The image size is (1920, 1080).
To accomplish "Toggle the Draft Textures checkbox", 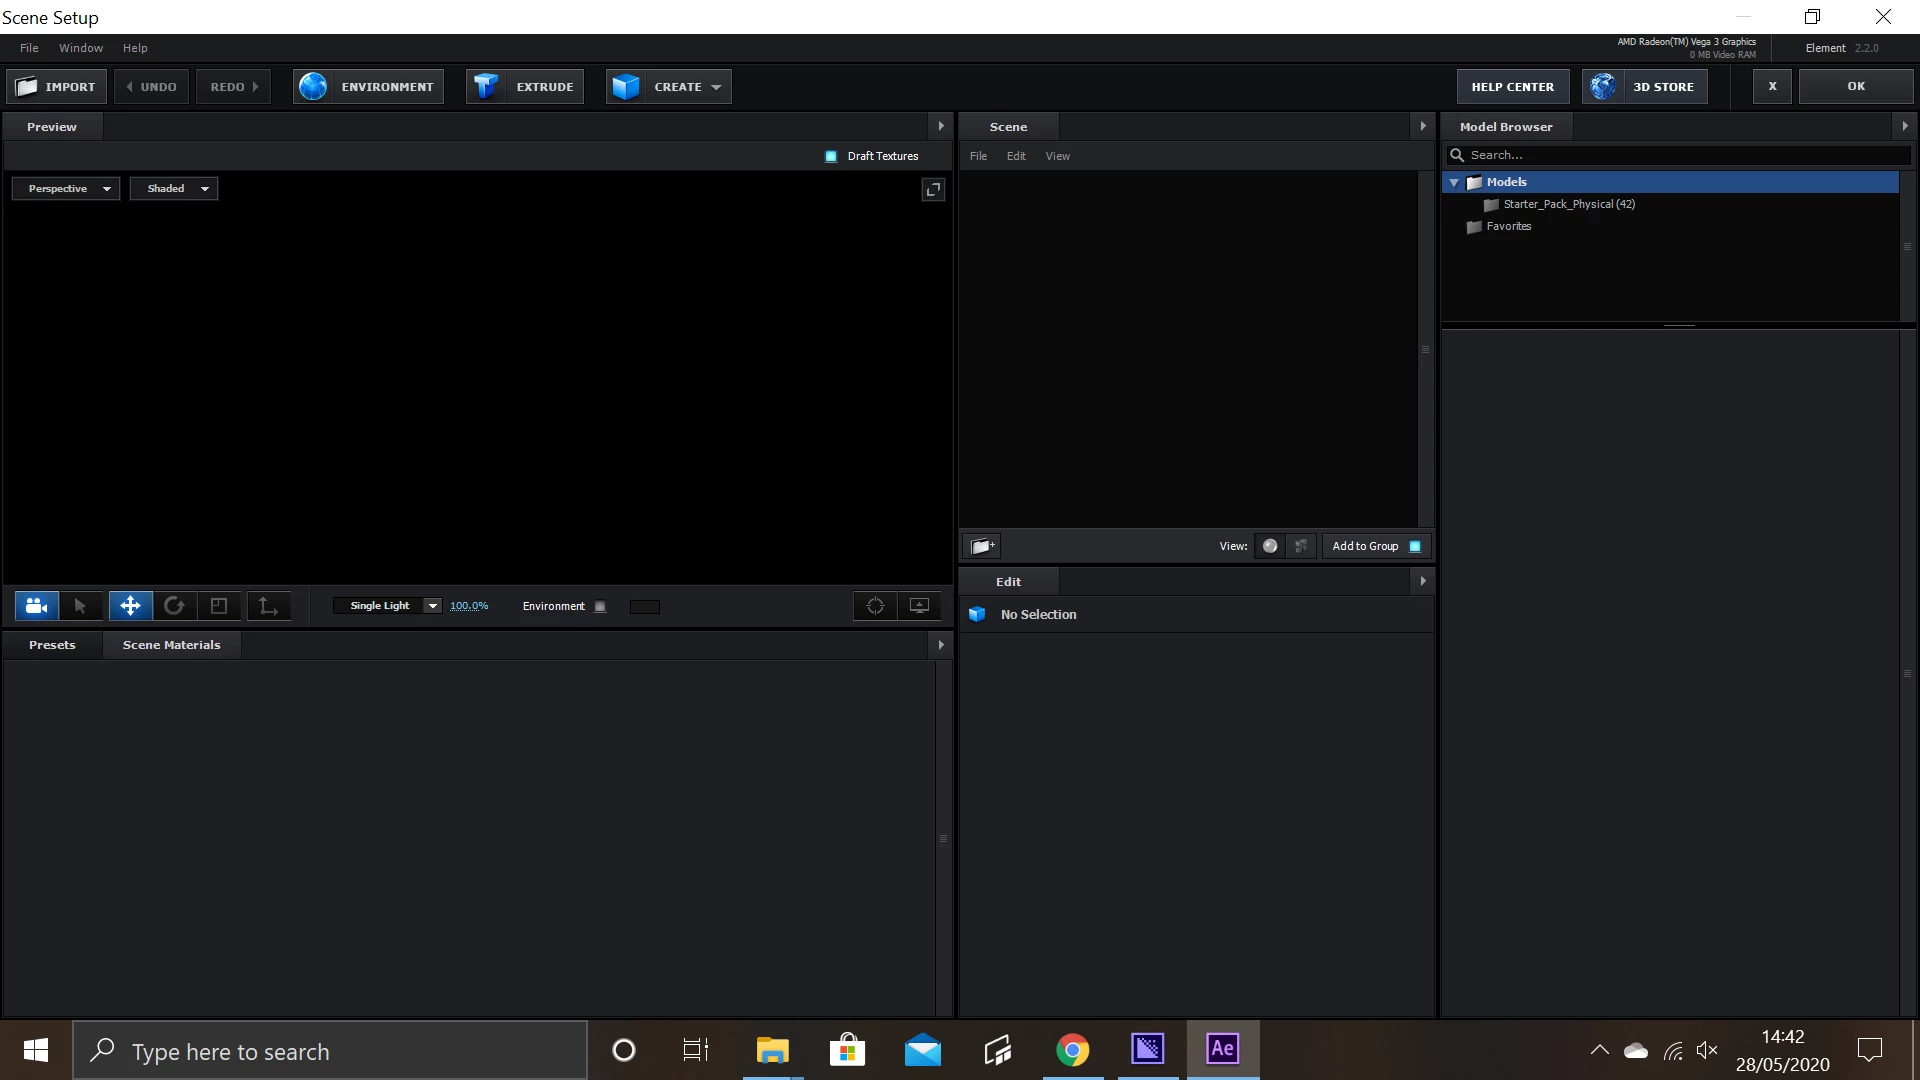I will (831, 156).
